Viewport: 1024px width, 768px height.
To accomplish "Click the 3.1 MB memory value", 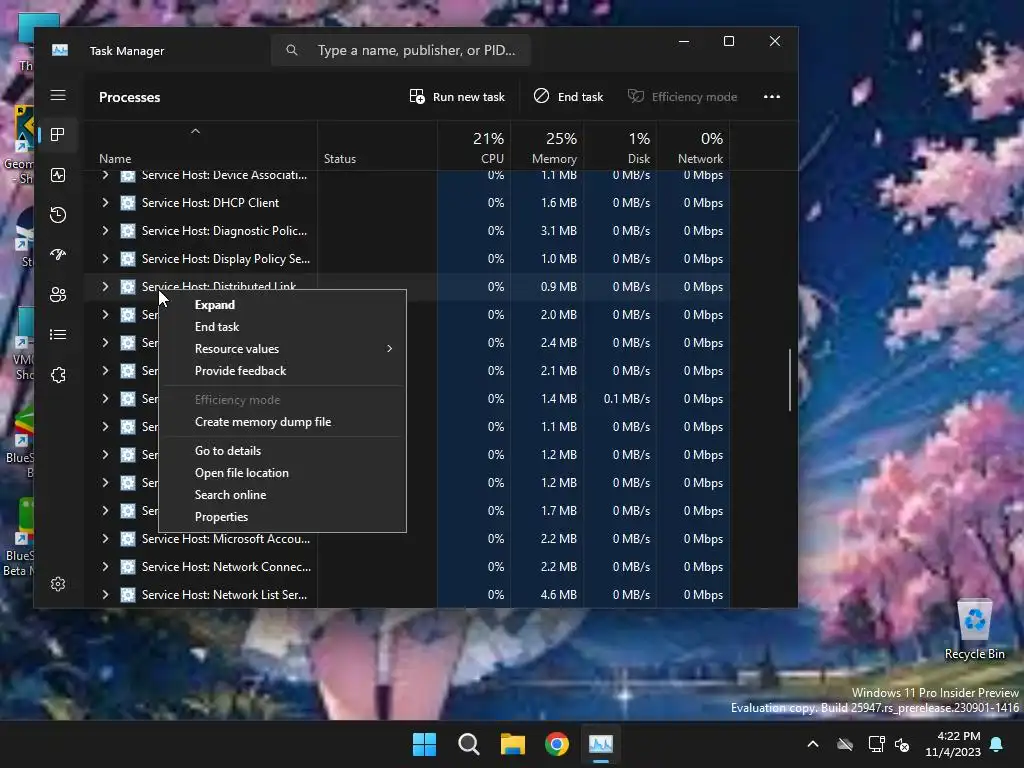I will click(x=559, y=231).
